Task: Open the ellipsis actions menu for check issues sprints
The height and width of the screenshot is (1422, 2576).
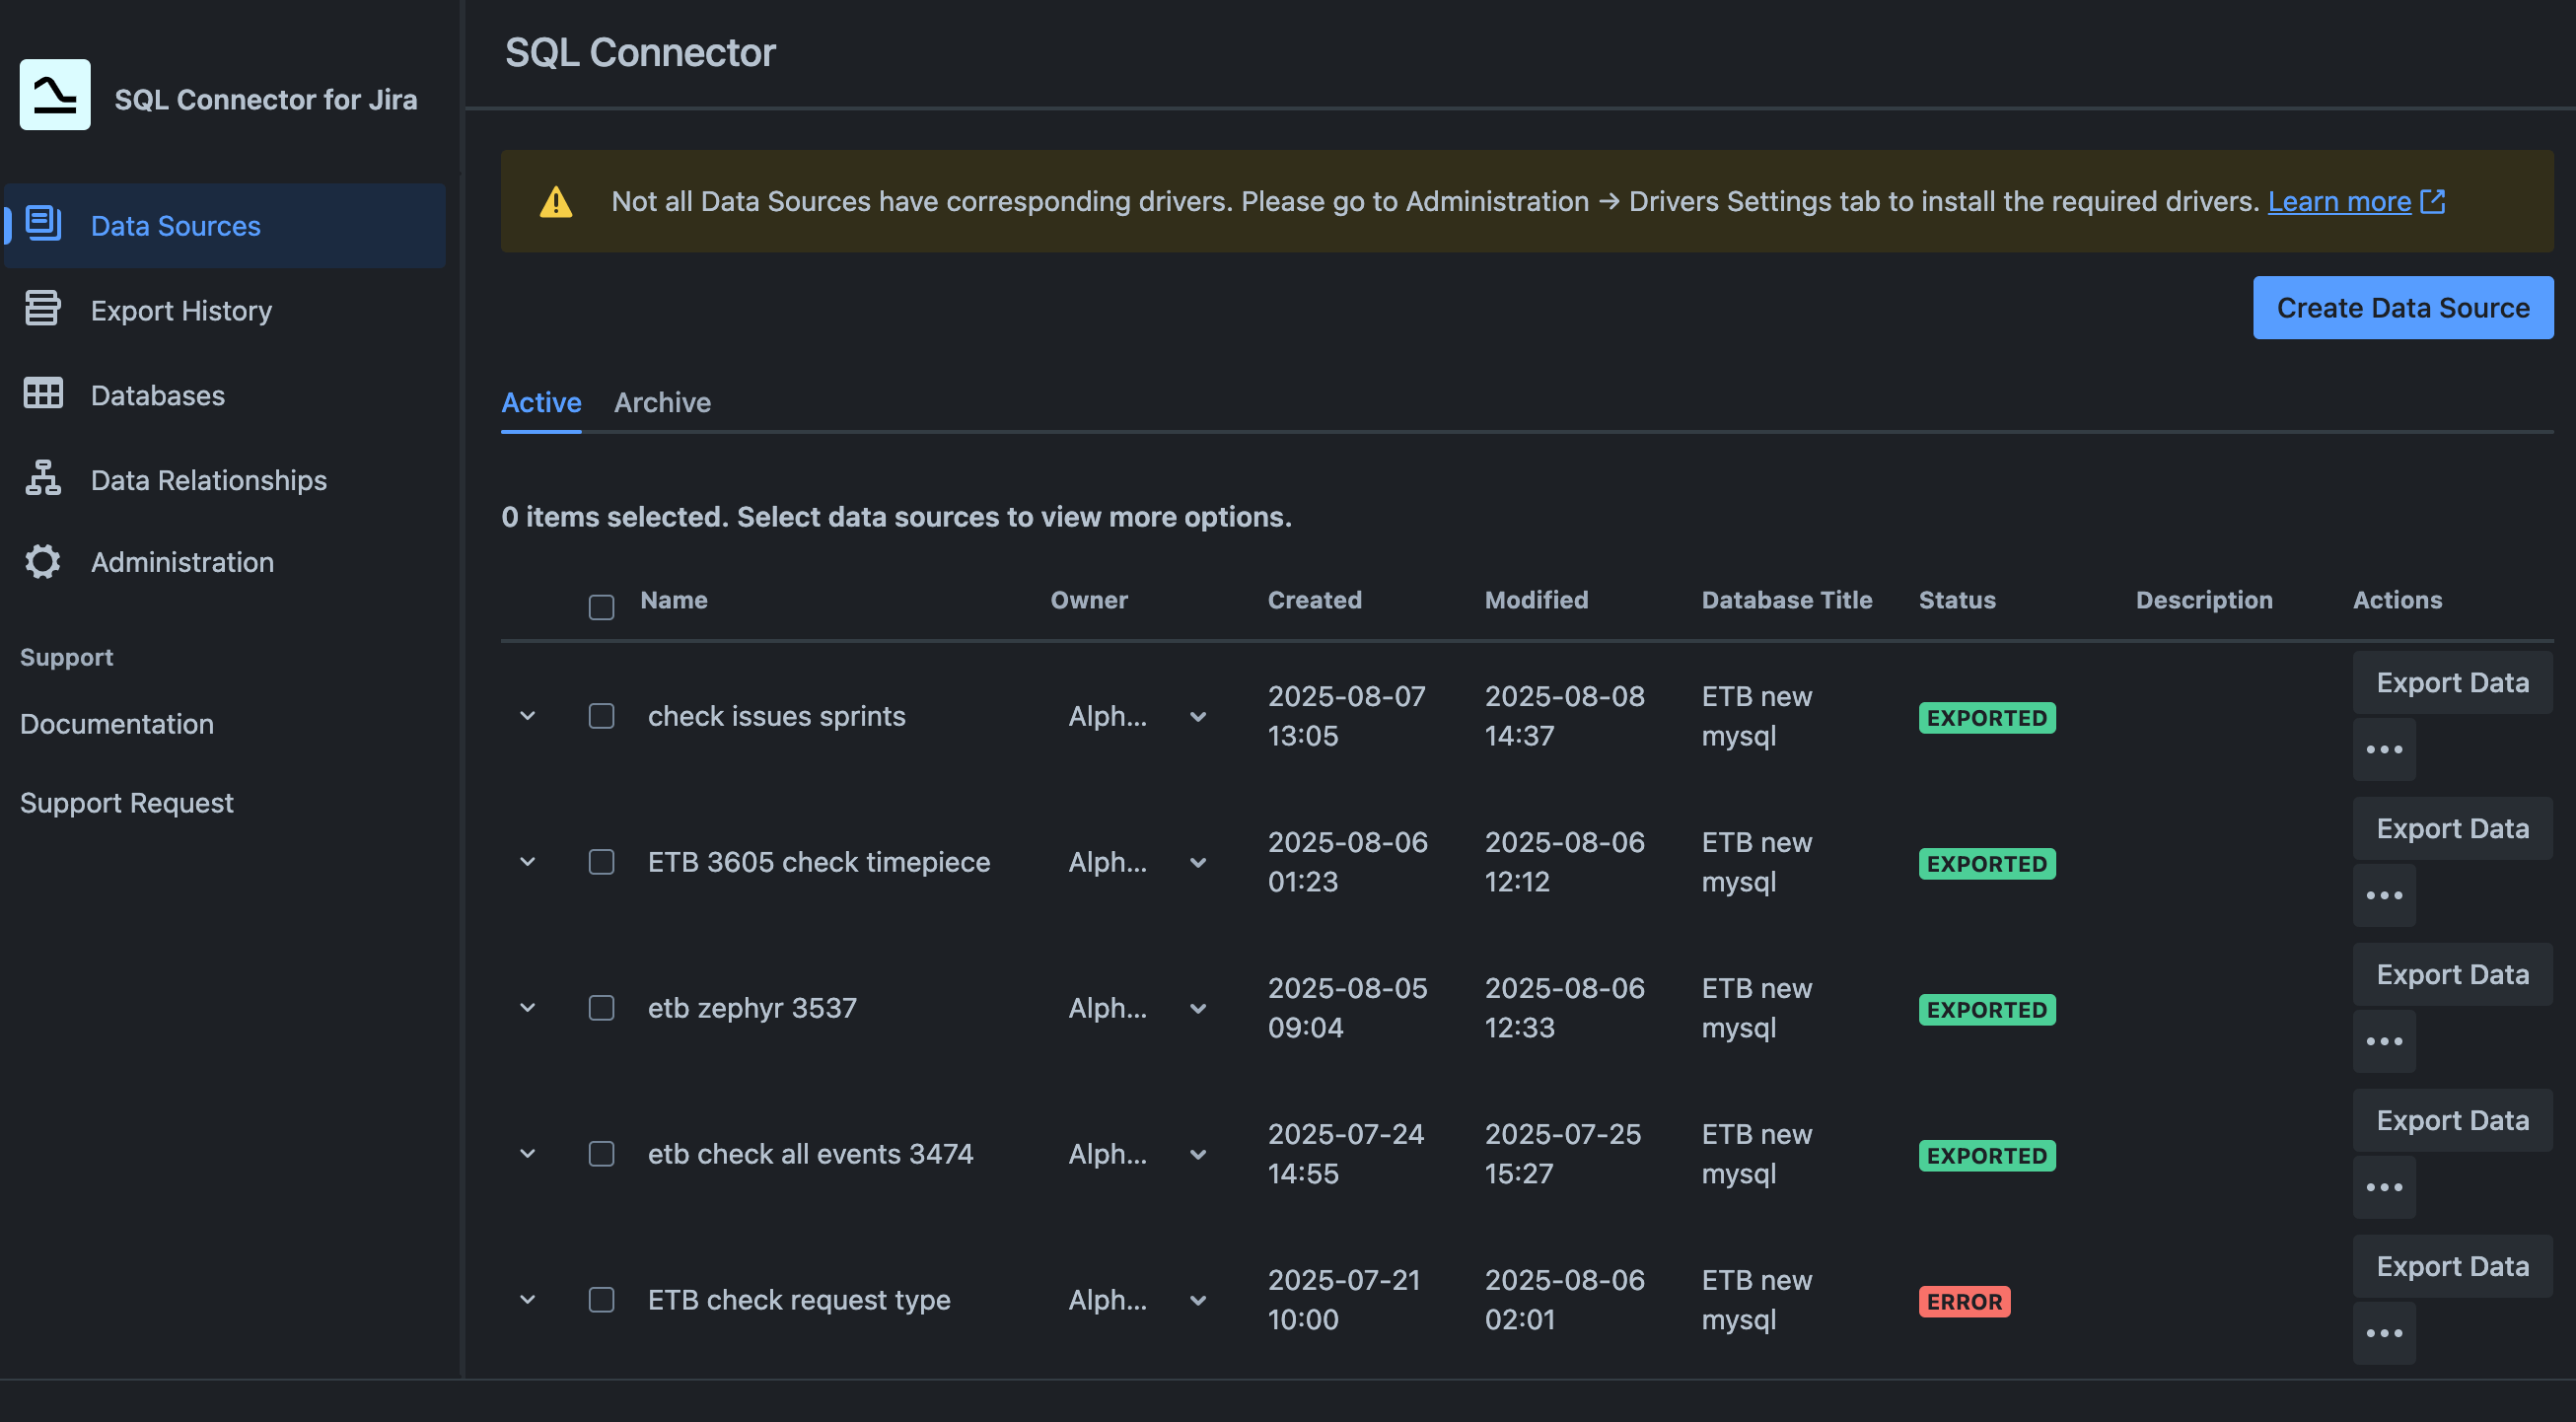Action: pyautogui.click(x=2385, y=748)
